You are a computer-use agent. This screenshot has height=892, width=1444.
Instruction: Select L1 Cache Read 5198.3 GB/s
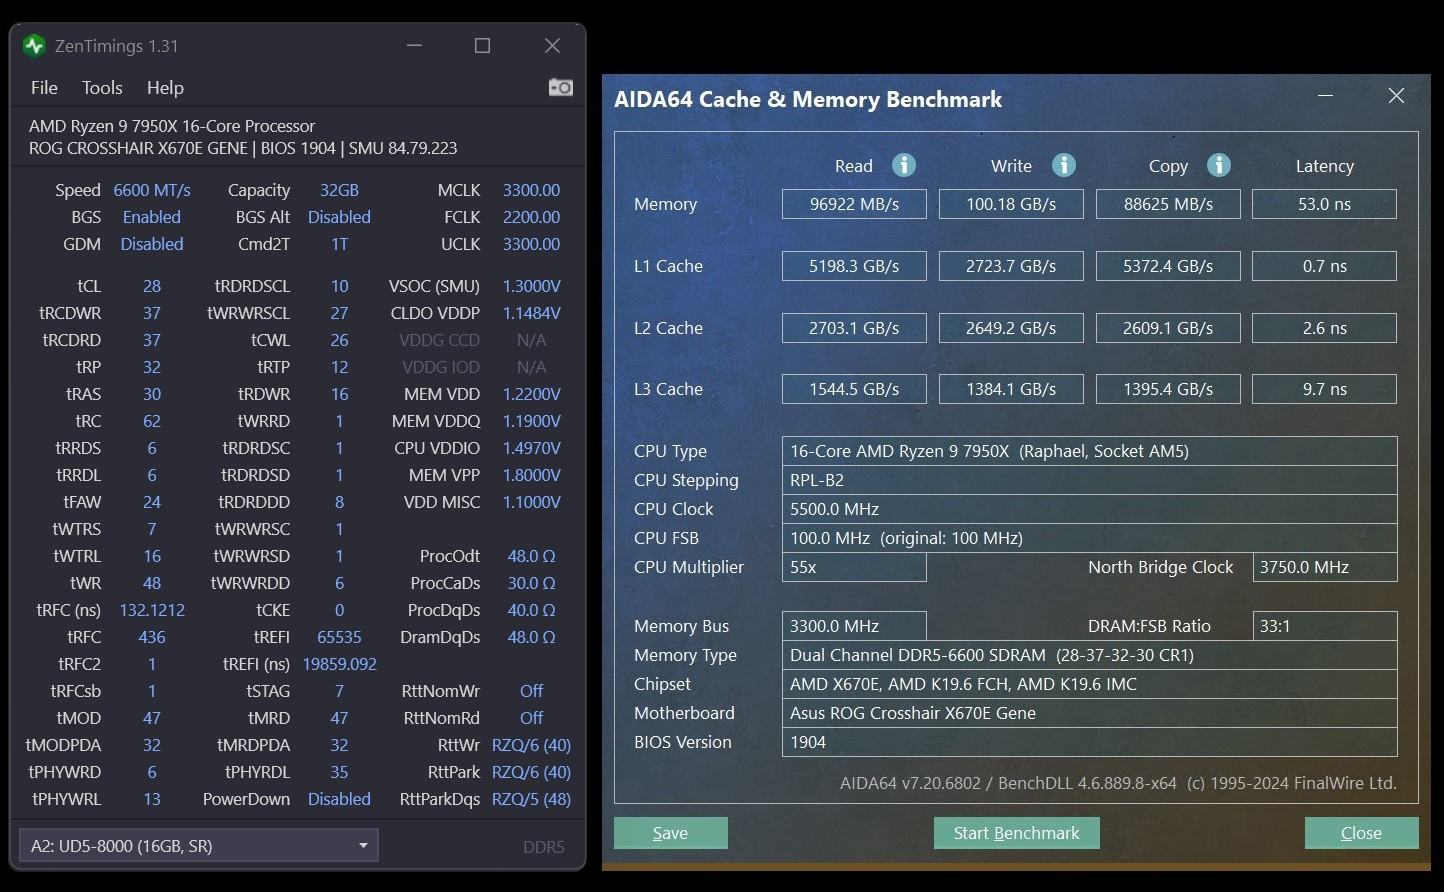pyautogui.click(x=854, y=266)
